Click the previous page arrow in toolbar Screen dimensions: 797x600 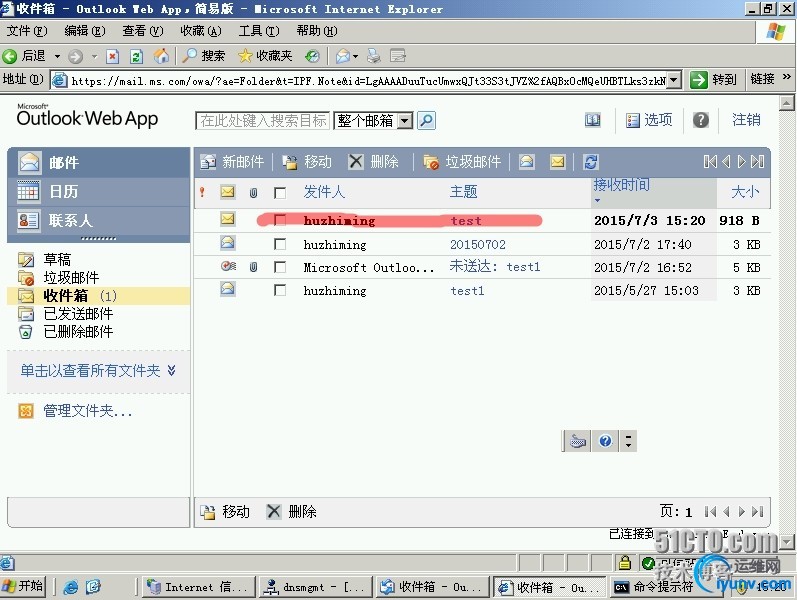tap(726, 162)
